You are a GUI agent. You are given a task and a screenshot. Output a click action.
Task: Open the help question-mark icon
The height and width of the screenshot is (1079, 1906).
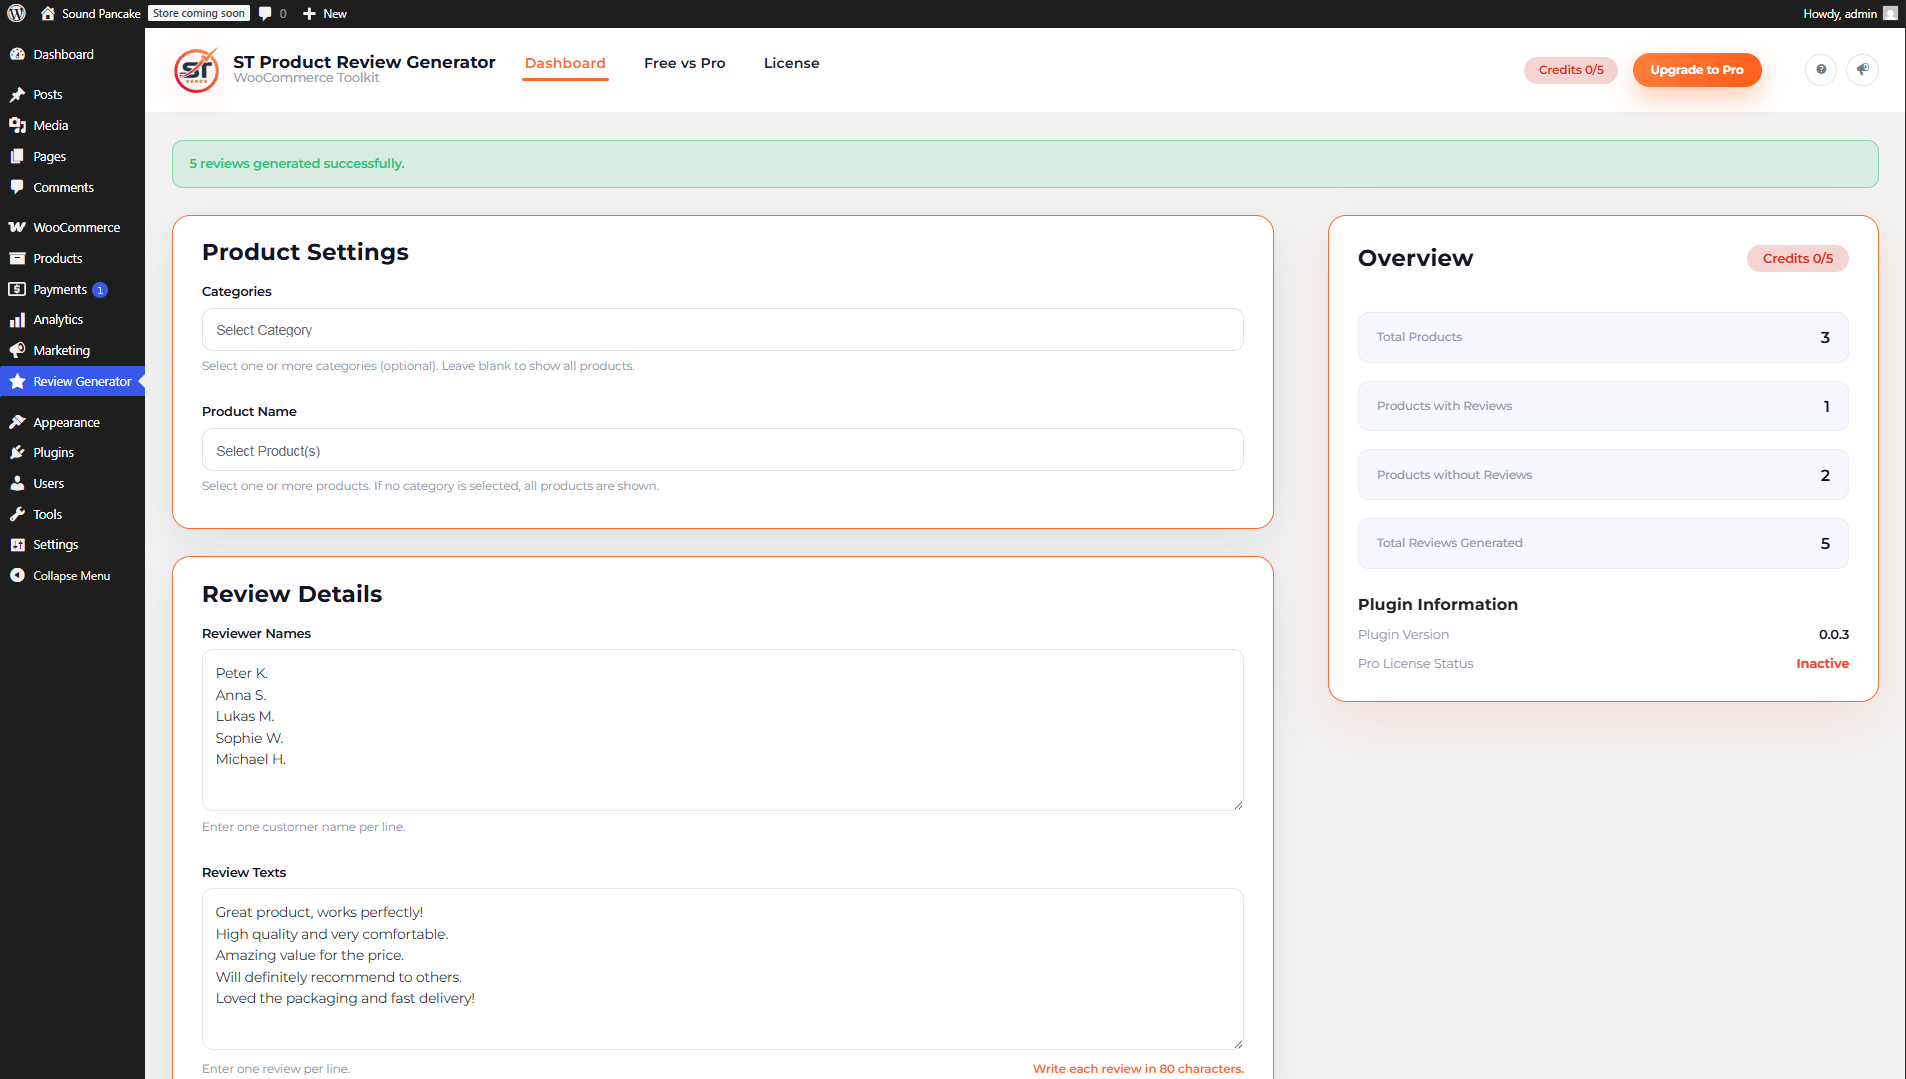click(x=1821, y=70)
